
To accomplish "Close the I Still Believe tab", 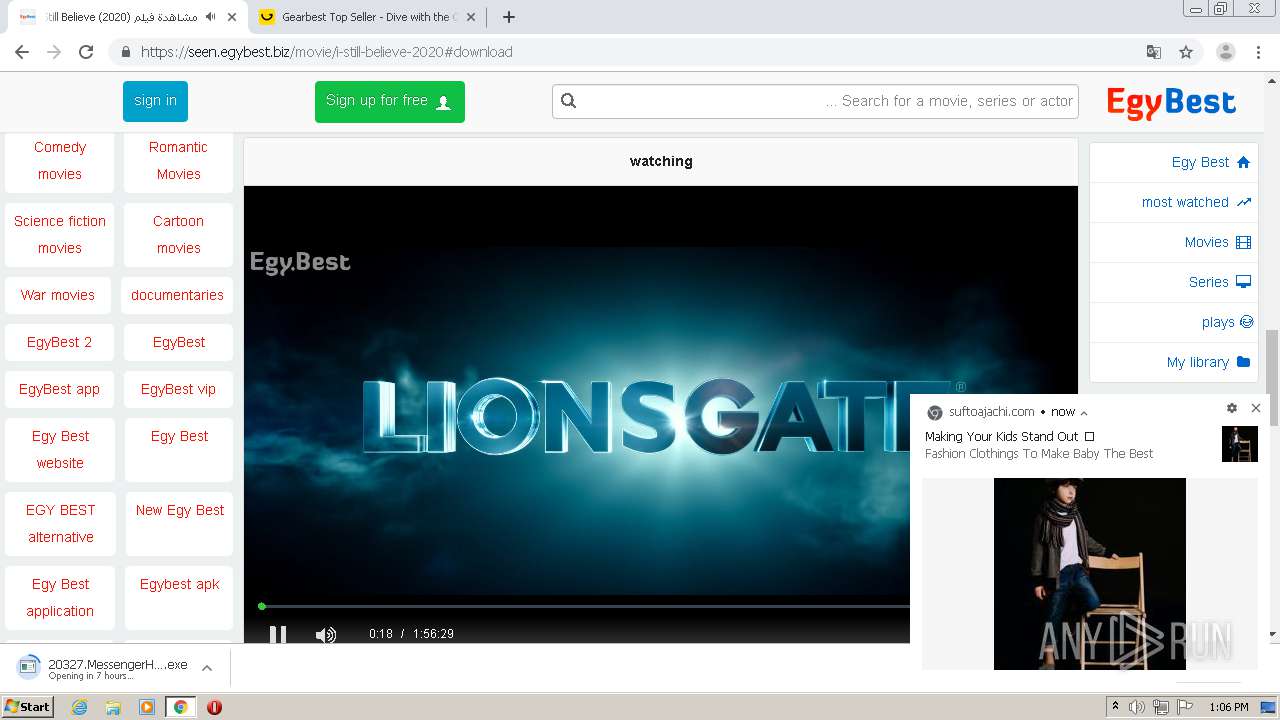I will pyautogui.click(x=232, y=17).
